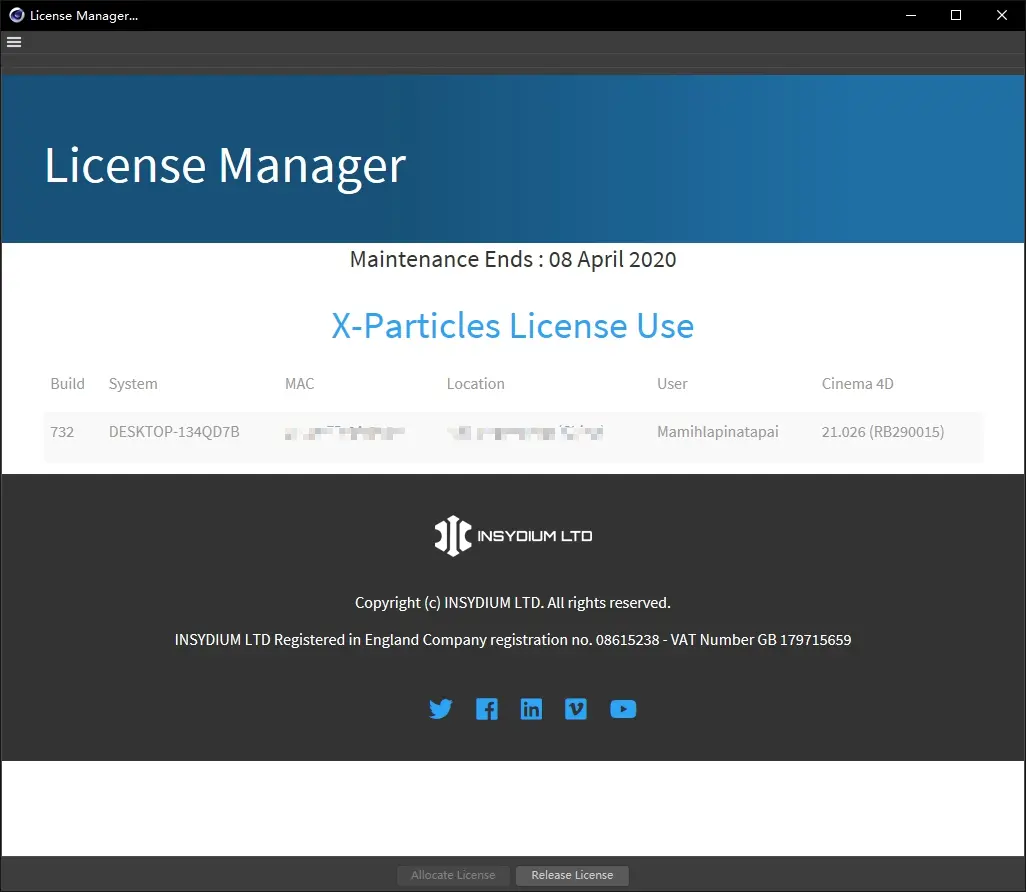Image resolution: width=1026 pixels, height=892 pixels.
Task: Click the Cinema 4D title bar icon
Action: (x=16, y=15)
